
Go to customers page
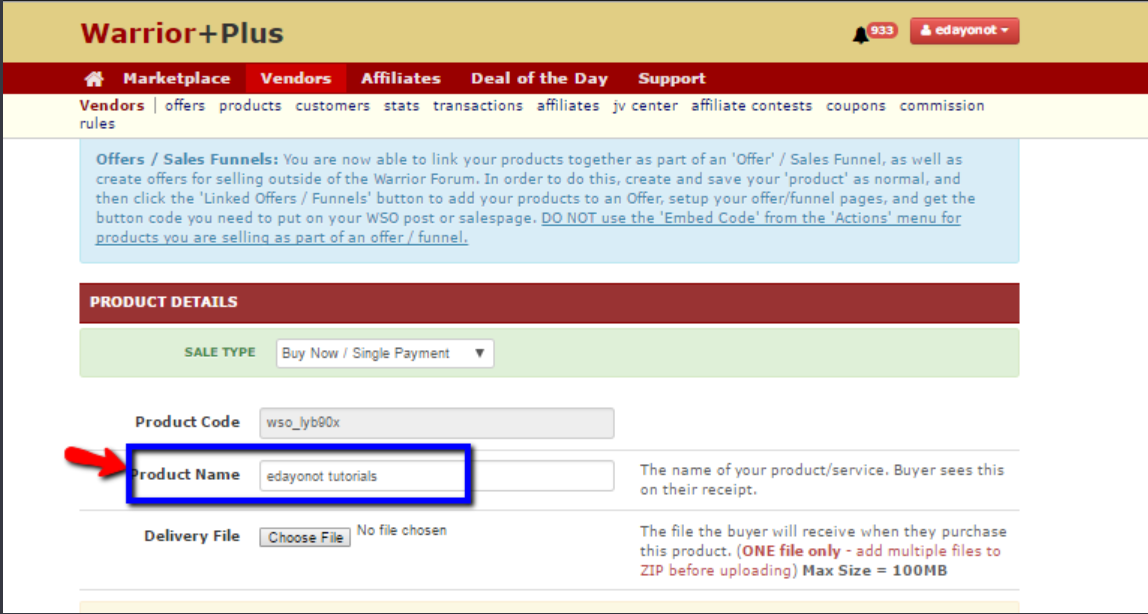332,105
